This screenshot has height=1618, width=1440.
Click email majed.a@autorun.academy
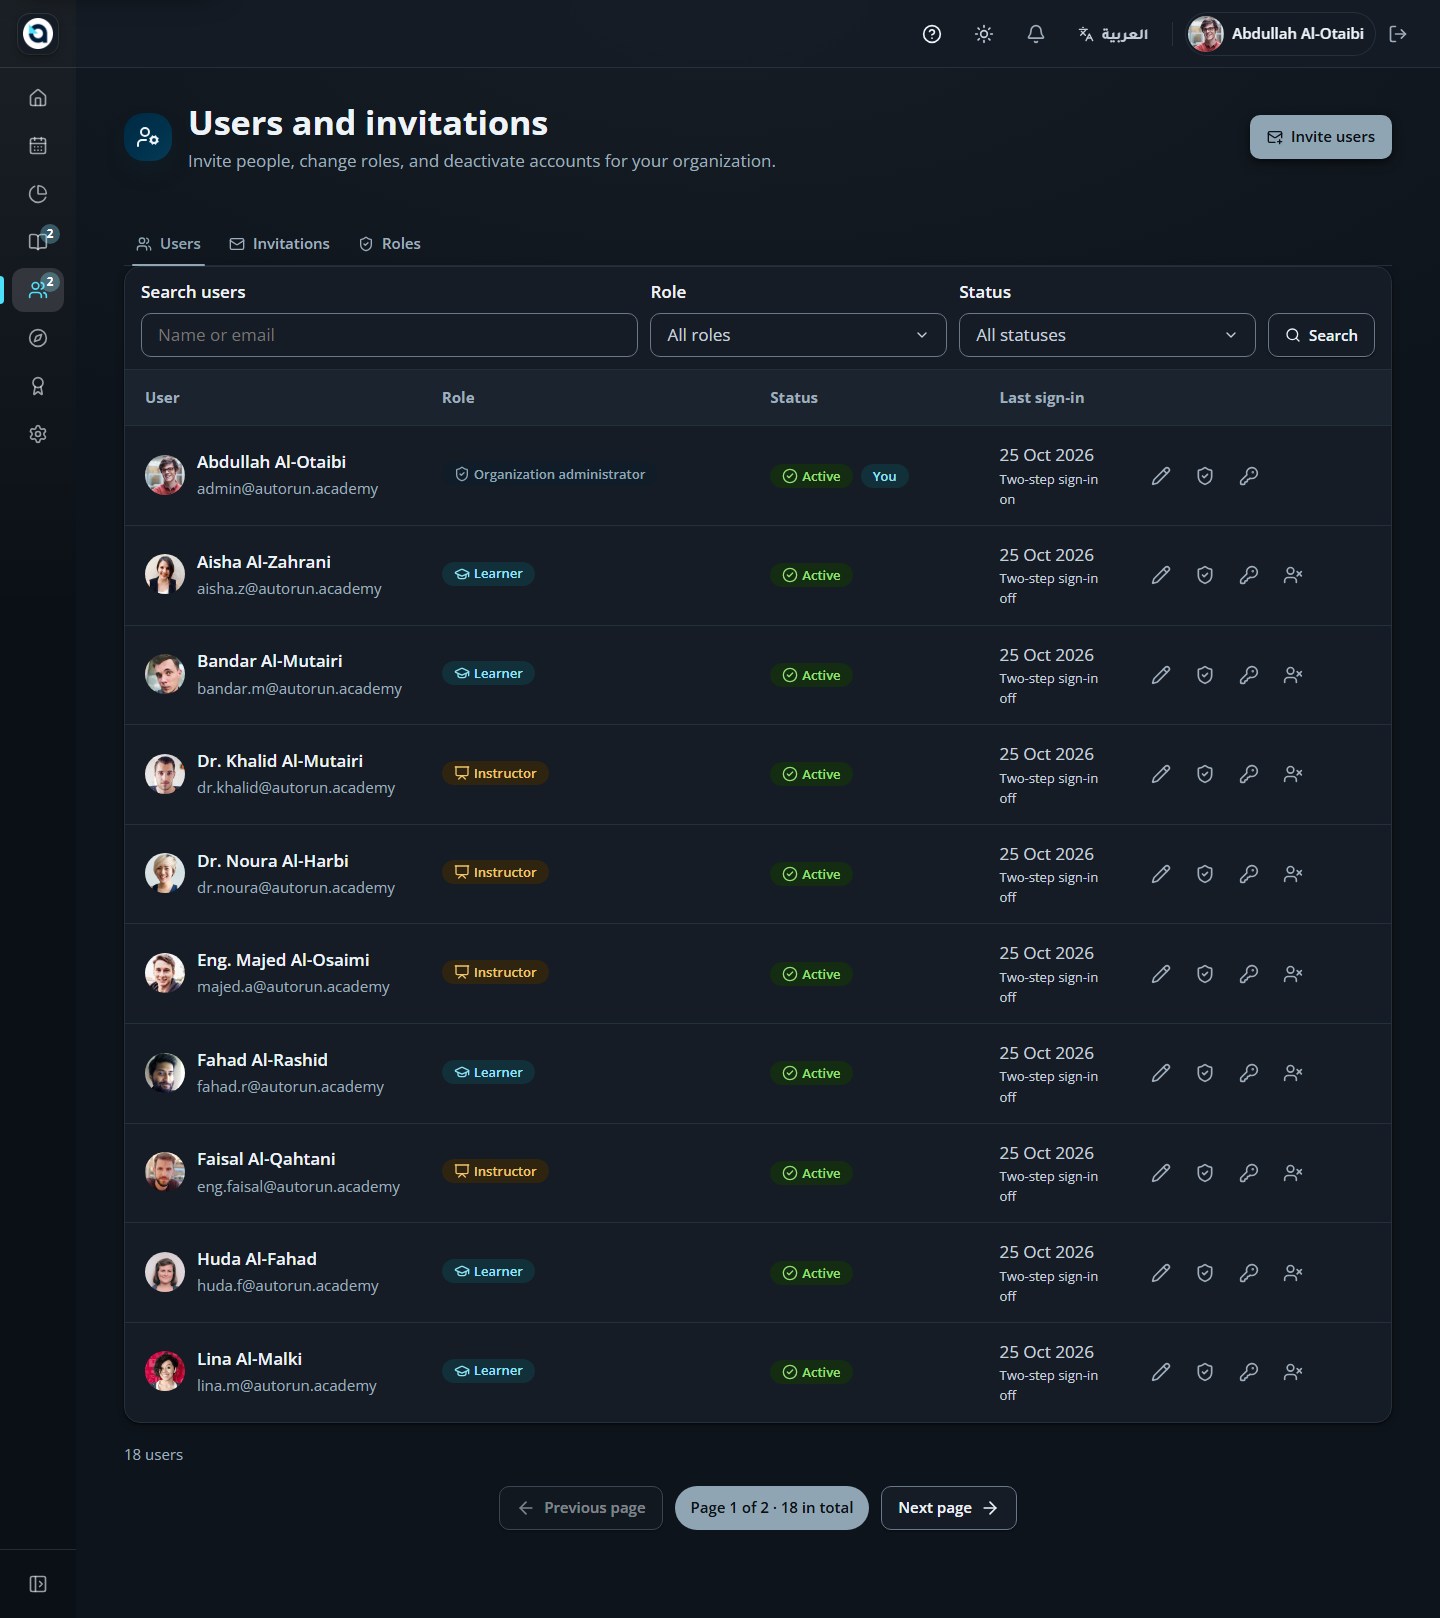[x=293, y=987]
